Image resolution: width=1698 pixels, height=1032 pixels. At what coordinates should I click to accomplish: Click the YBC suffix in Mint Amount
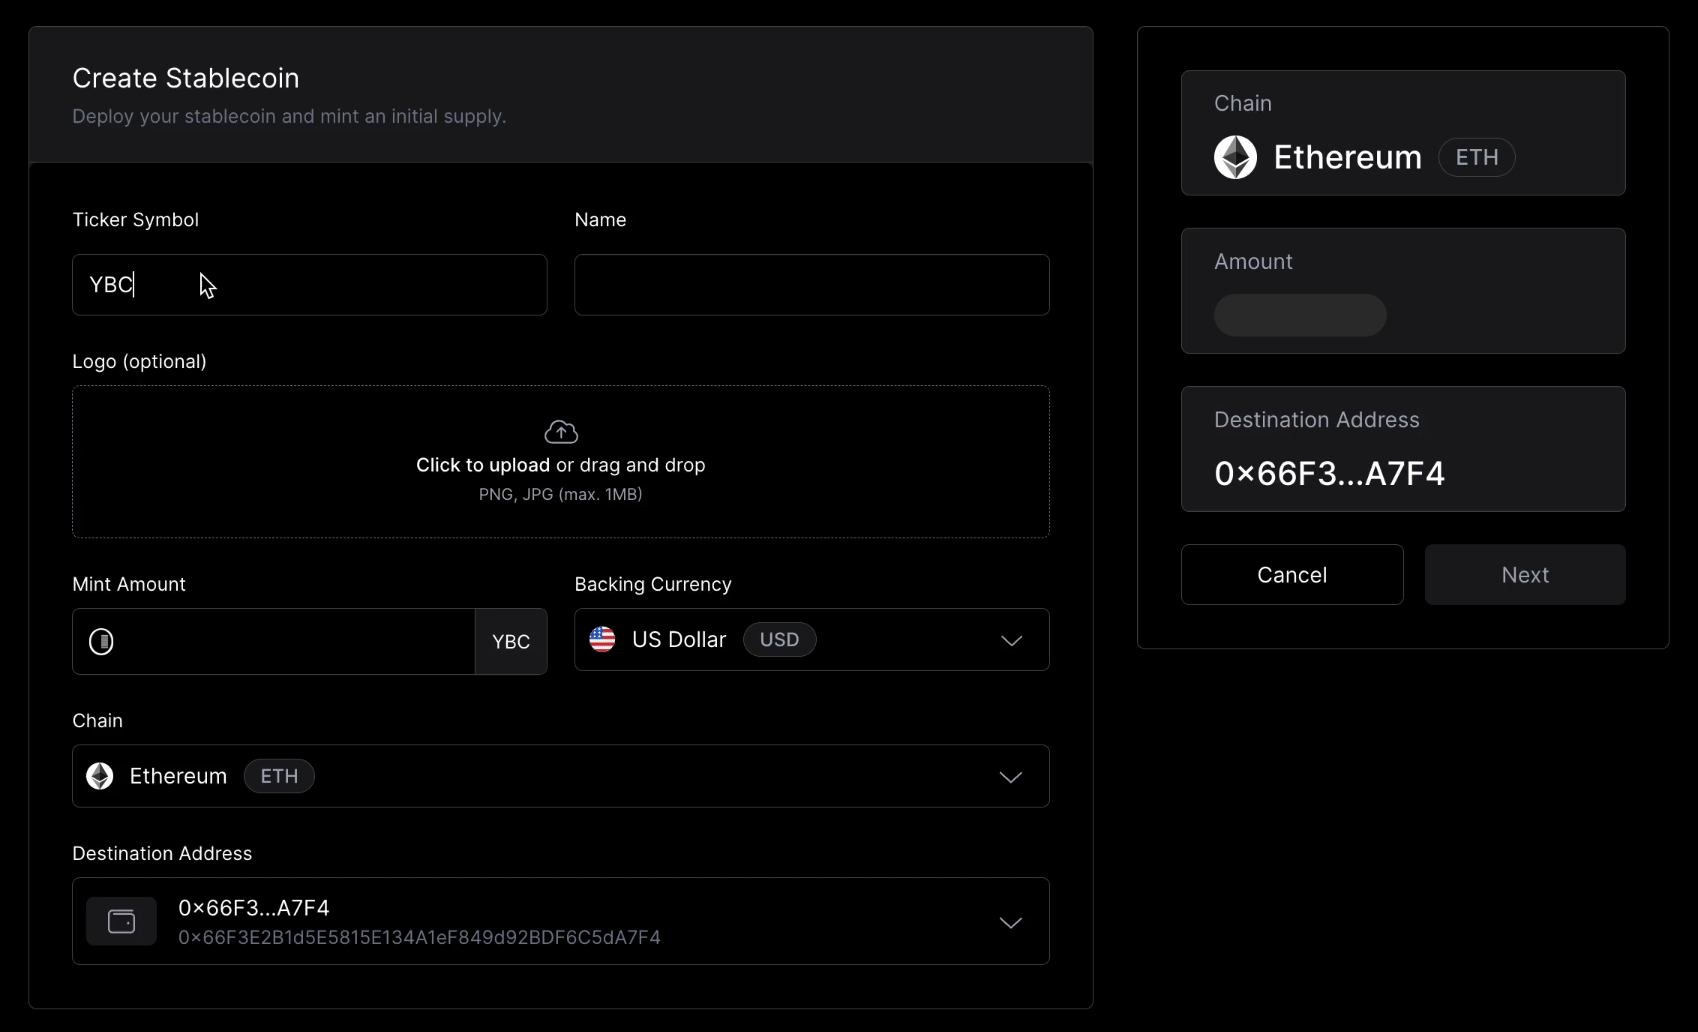[x=511, y=642]
